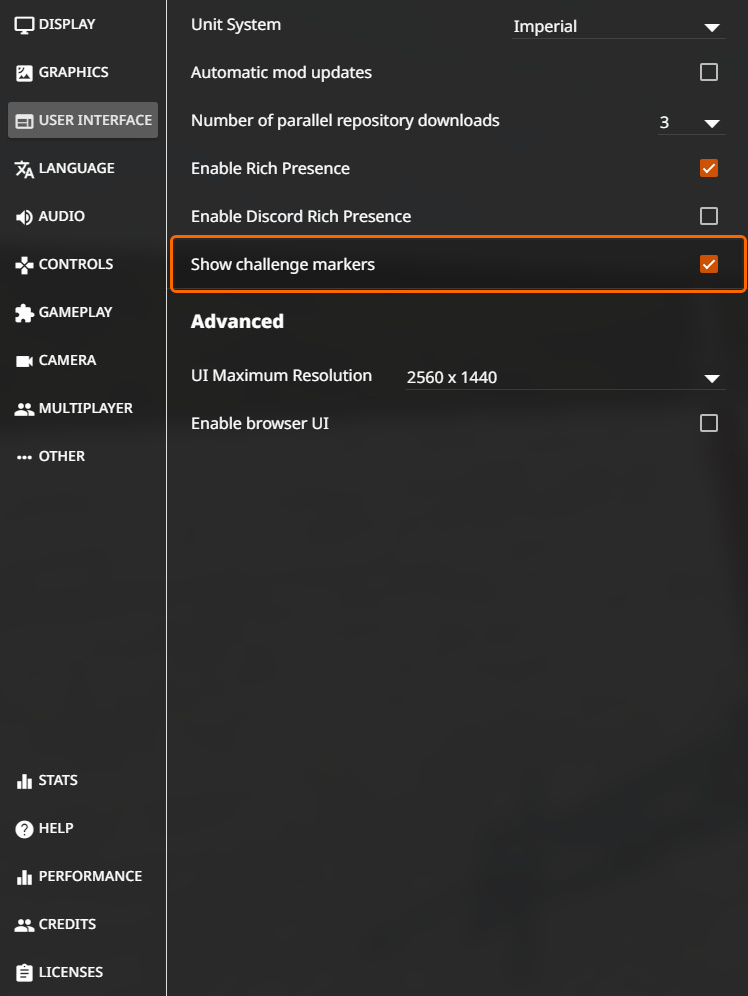748x996 pixels.
Task: Enable Automatic mod updates checkbox
Action: click(709, 72)
